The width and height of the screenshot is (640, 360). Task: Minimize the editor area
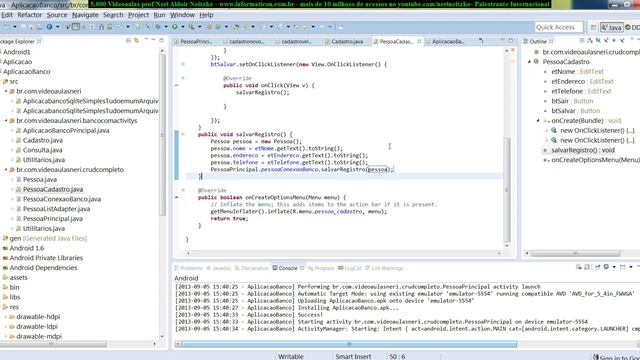(x=502, y=40)
